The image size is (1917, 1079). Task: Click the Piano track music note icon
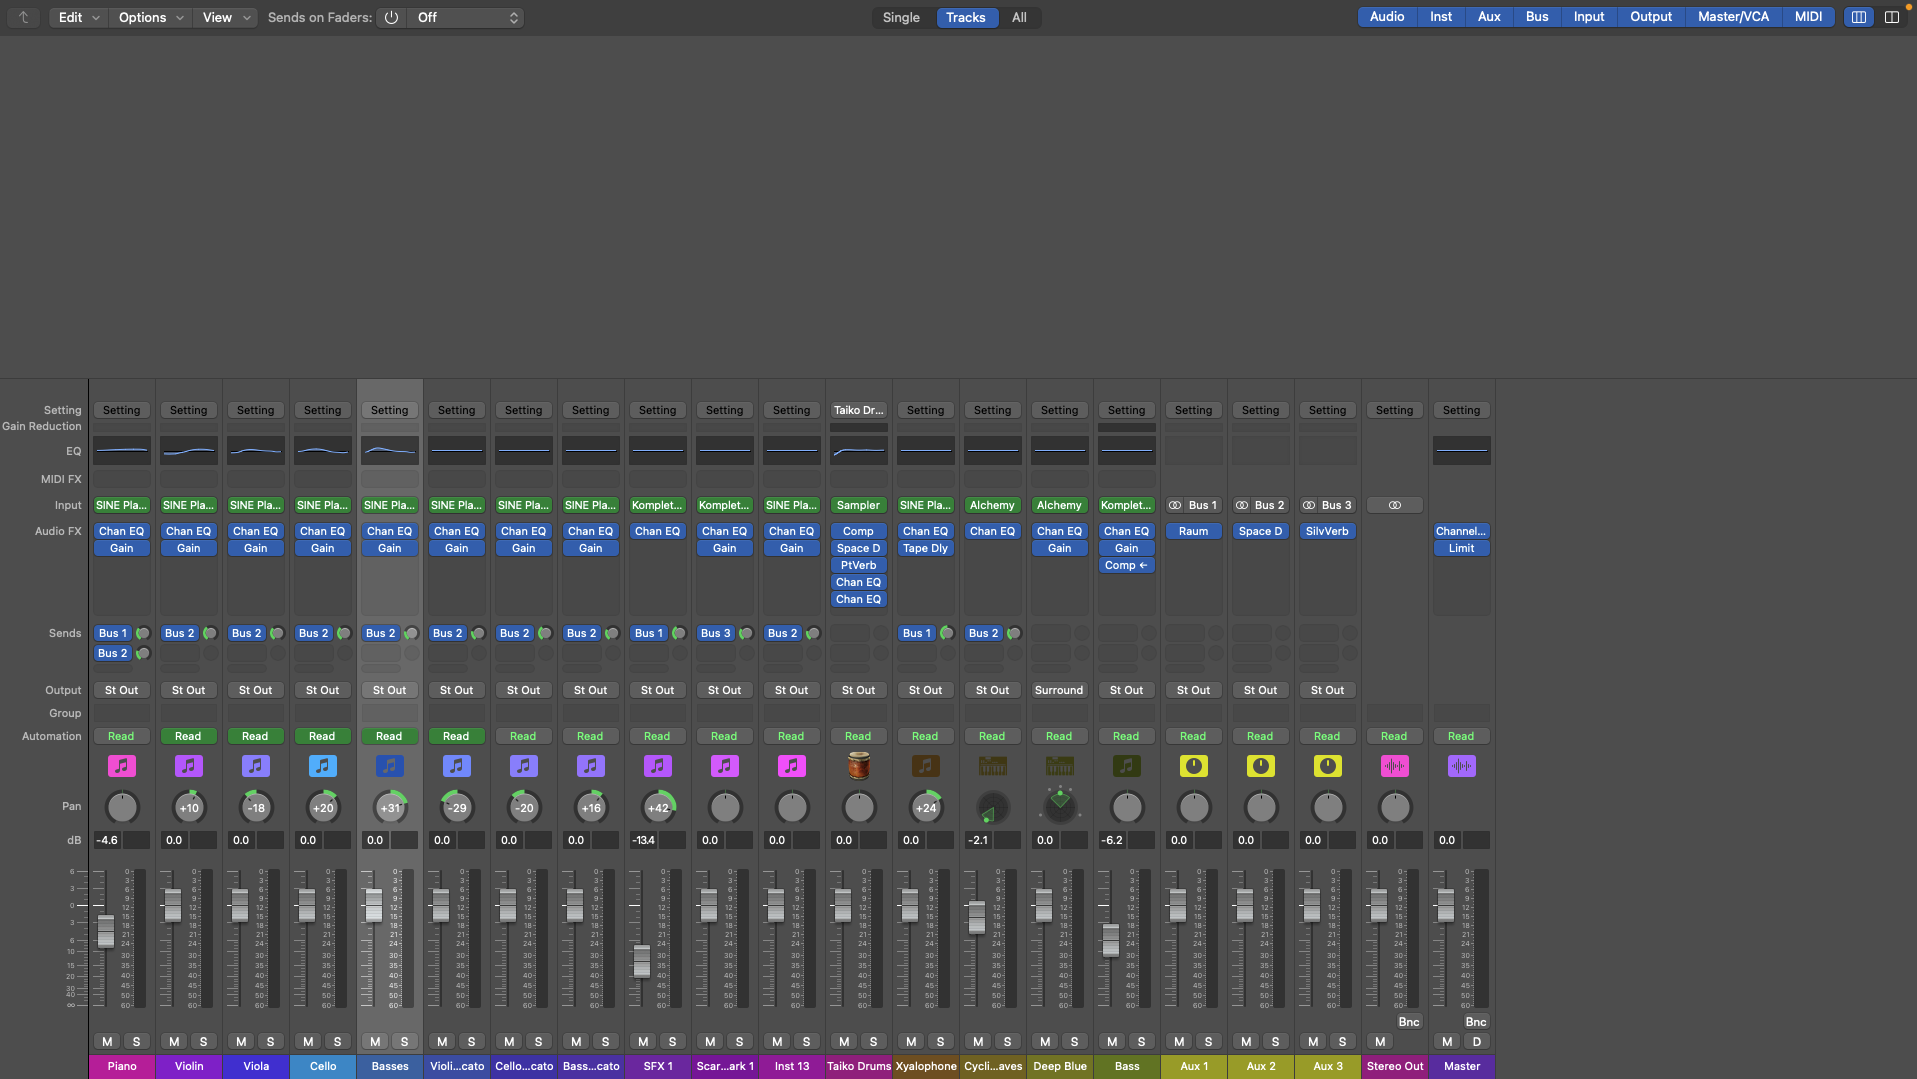coord(121,766)
